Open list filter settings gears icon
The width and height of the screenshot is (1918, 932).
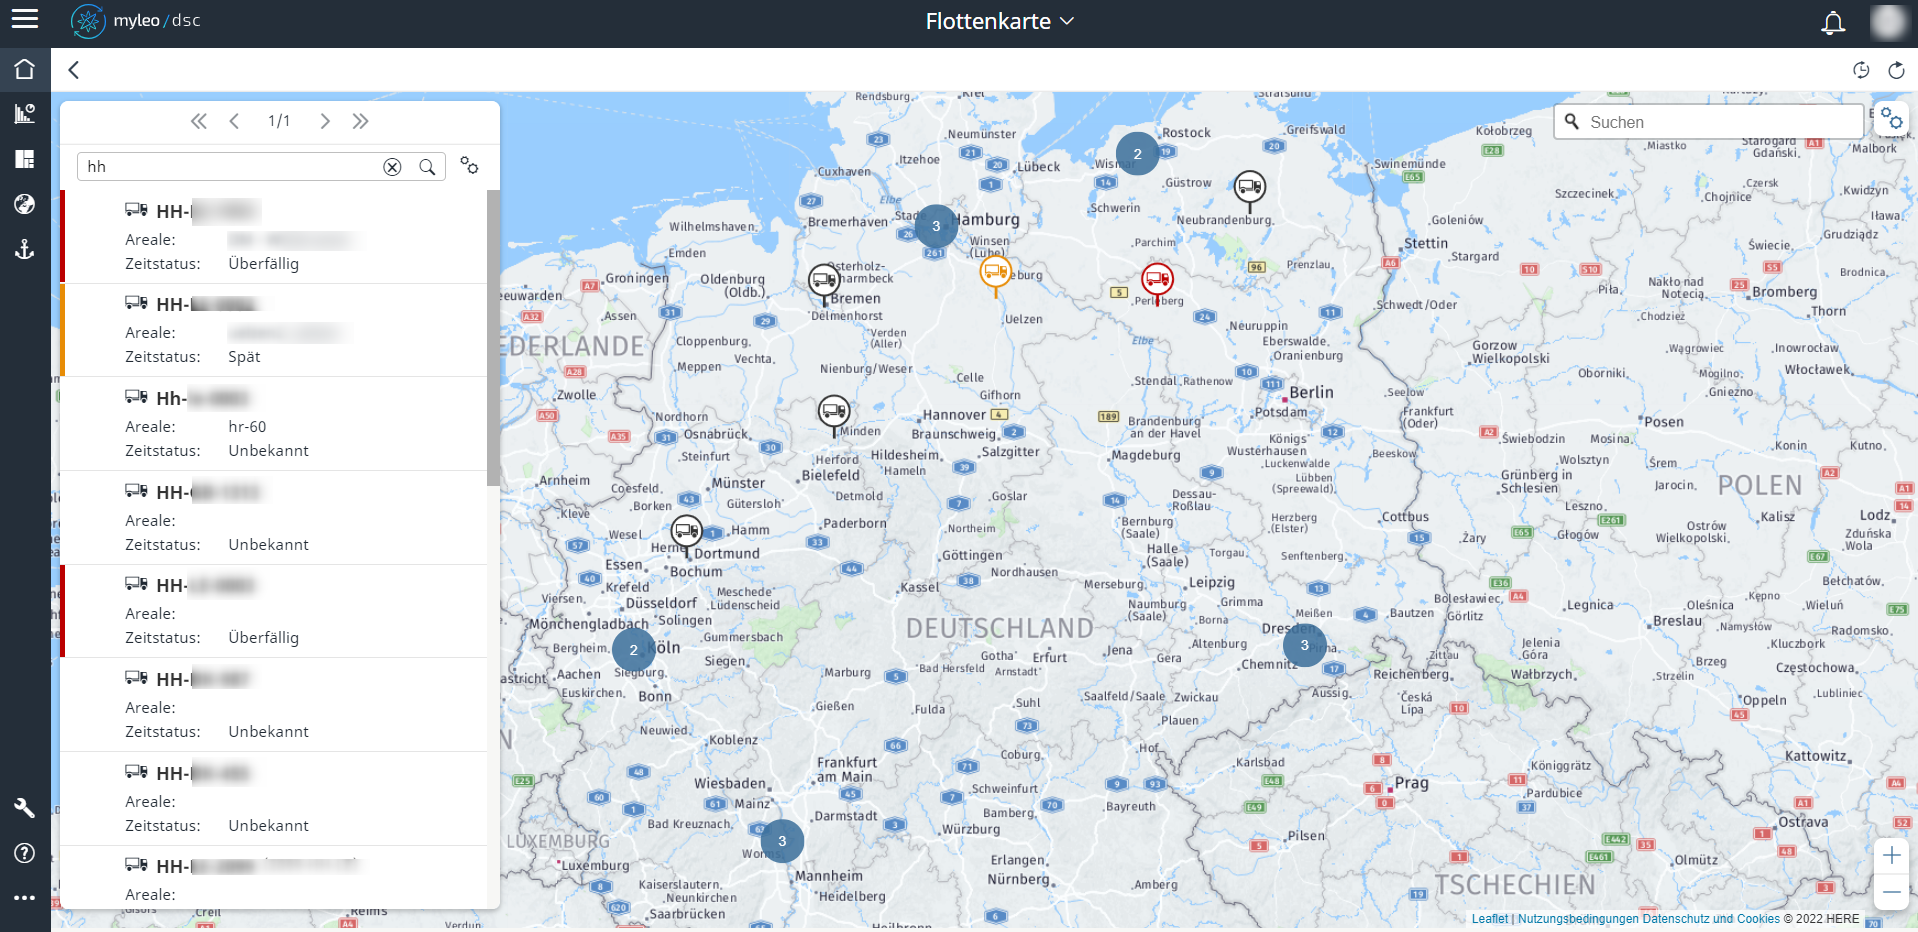469,165
